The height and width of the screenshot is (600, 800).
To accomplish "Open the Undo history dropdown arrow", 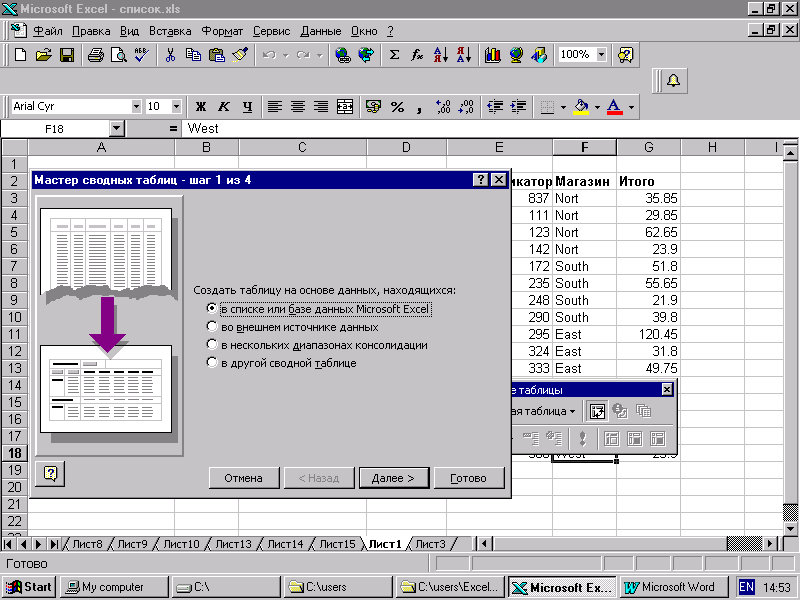I will (286, 55).
